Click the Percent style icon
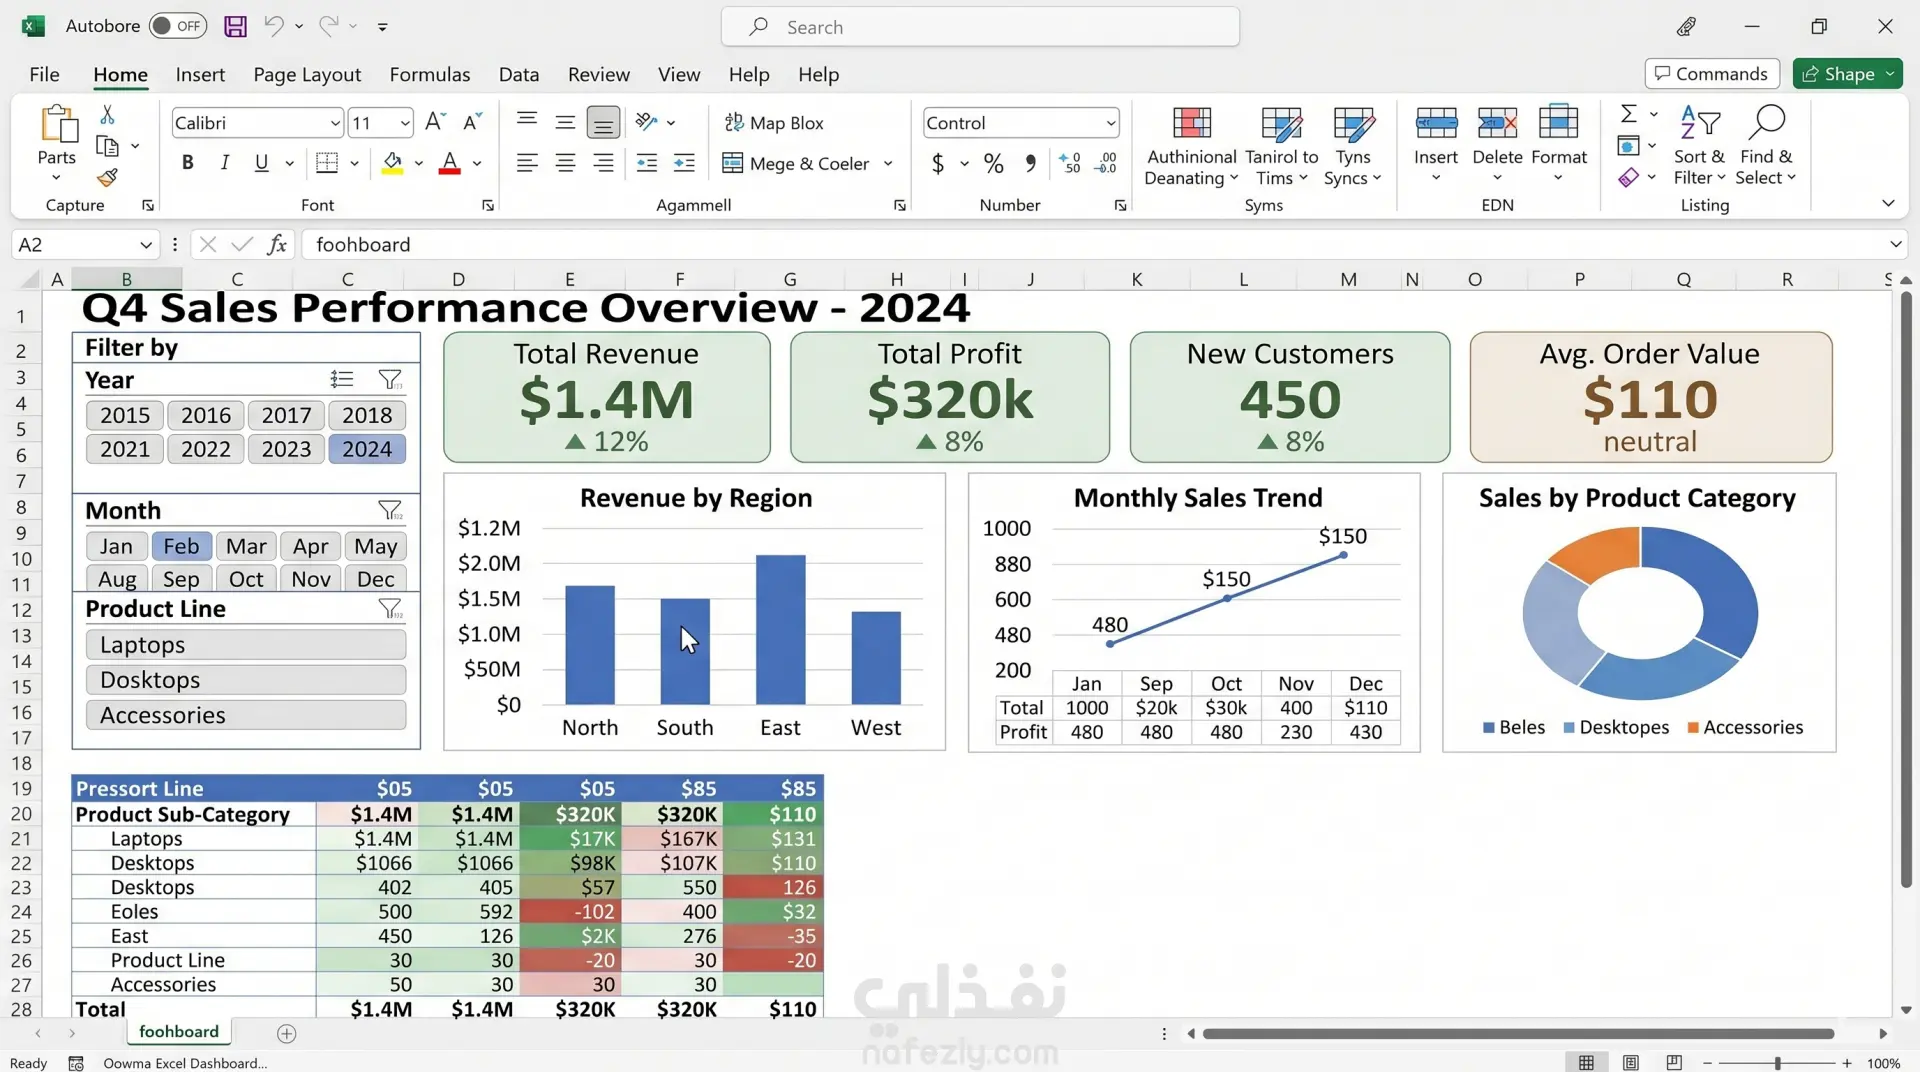 tap(993, 163)
